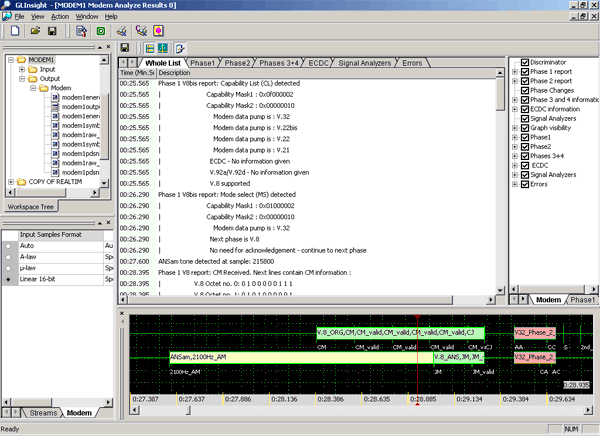The width and height of the screenshot is (600, 436).
Task: Expand the Errors filter item
Action: coord(515,184)
